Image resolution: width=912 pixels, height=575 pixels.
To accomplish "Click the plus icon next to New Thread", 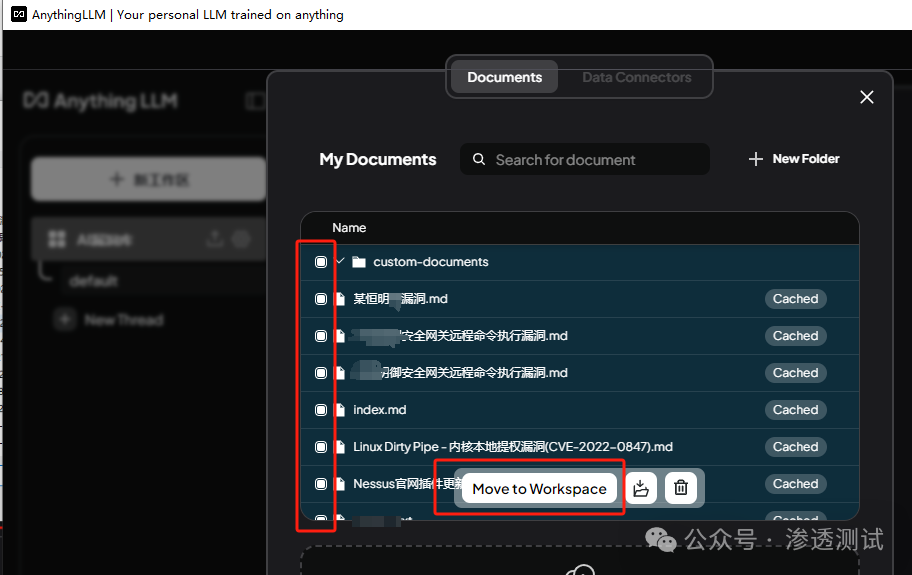I will (65, 319).
